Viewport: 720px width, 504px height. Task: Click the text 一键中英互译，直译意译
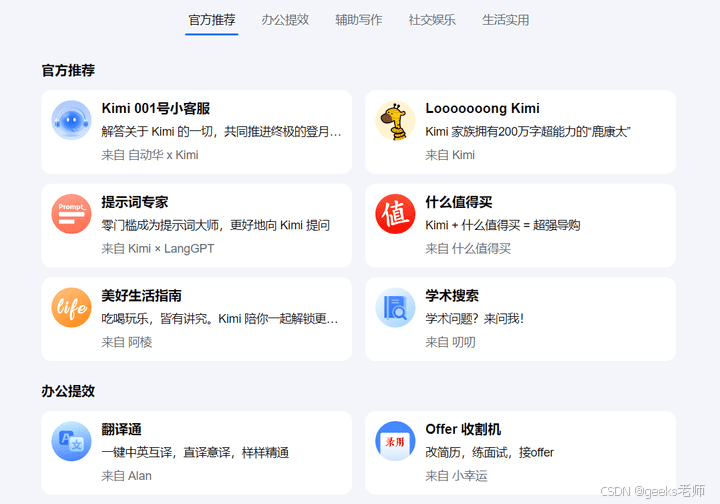pyautogui.click(x=195, y=453)
